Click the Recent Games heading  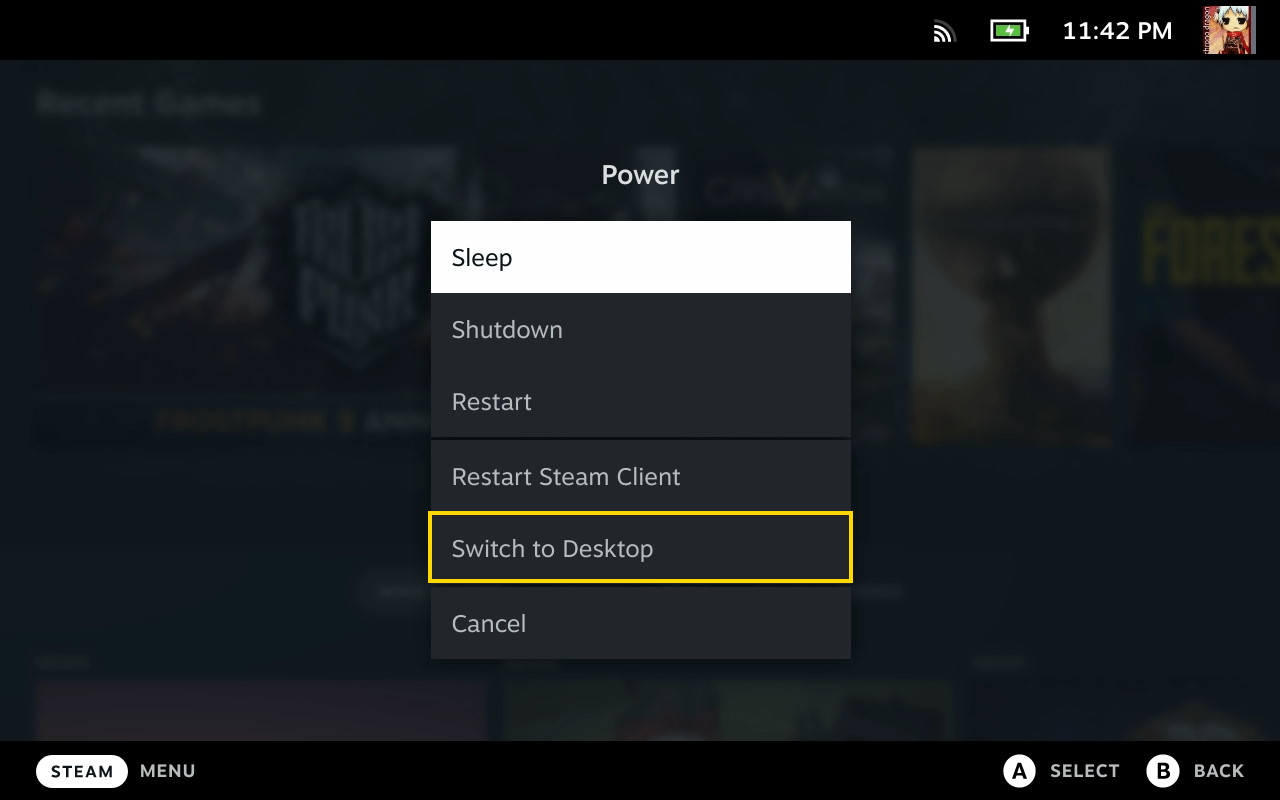coord(148,103)
